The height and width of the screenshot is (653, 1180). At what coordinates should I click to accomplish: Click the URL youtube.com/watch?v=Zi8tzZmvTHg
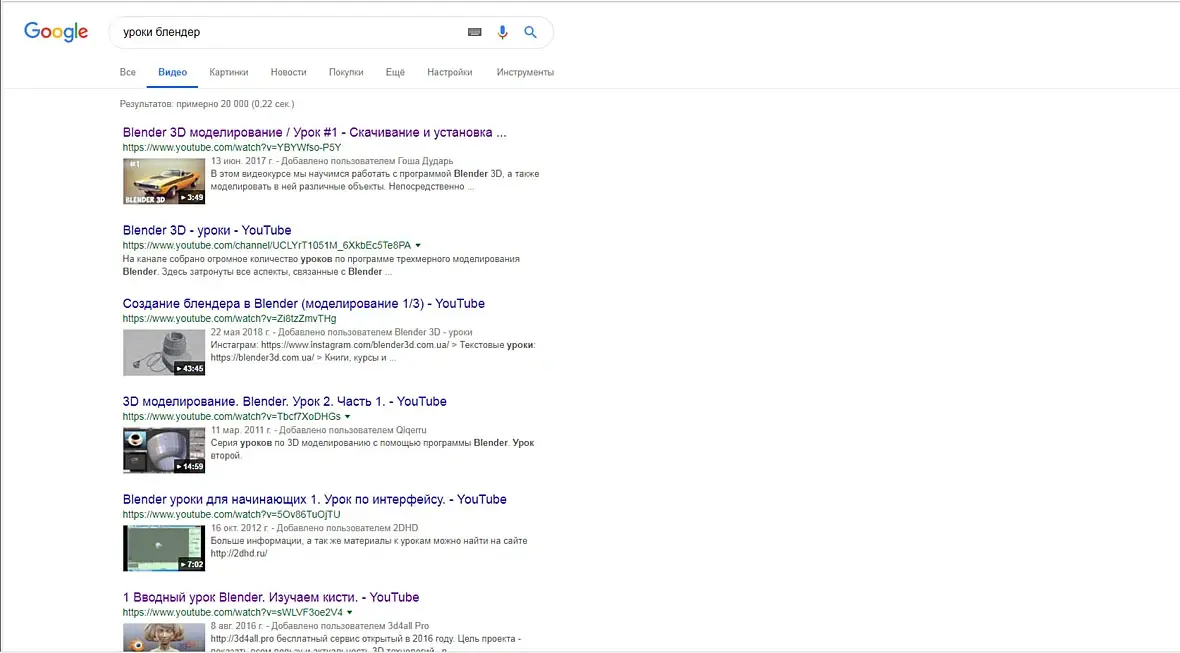pyautogui.click(x=230, y=318)
